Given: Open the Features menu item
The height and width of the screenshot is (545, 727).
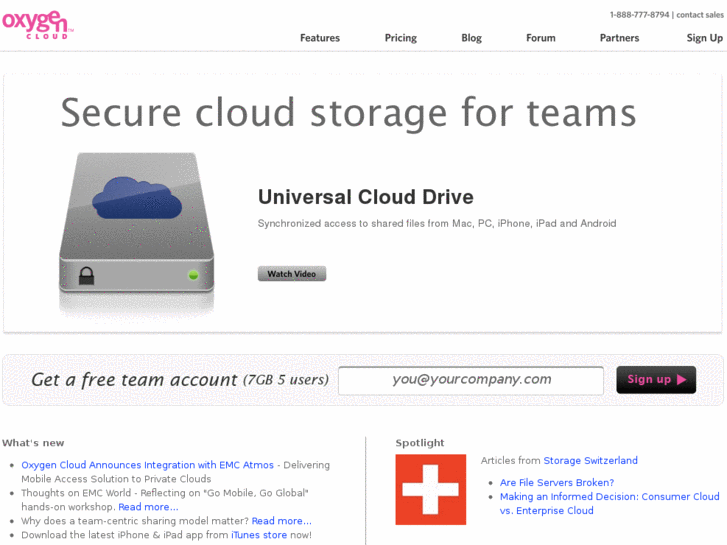Looking at the screenshot, I should (320, 38).
